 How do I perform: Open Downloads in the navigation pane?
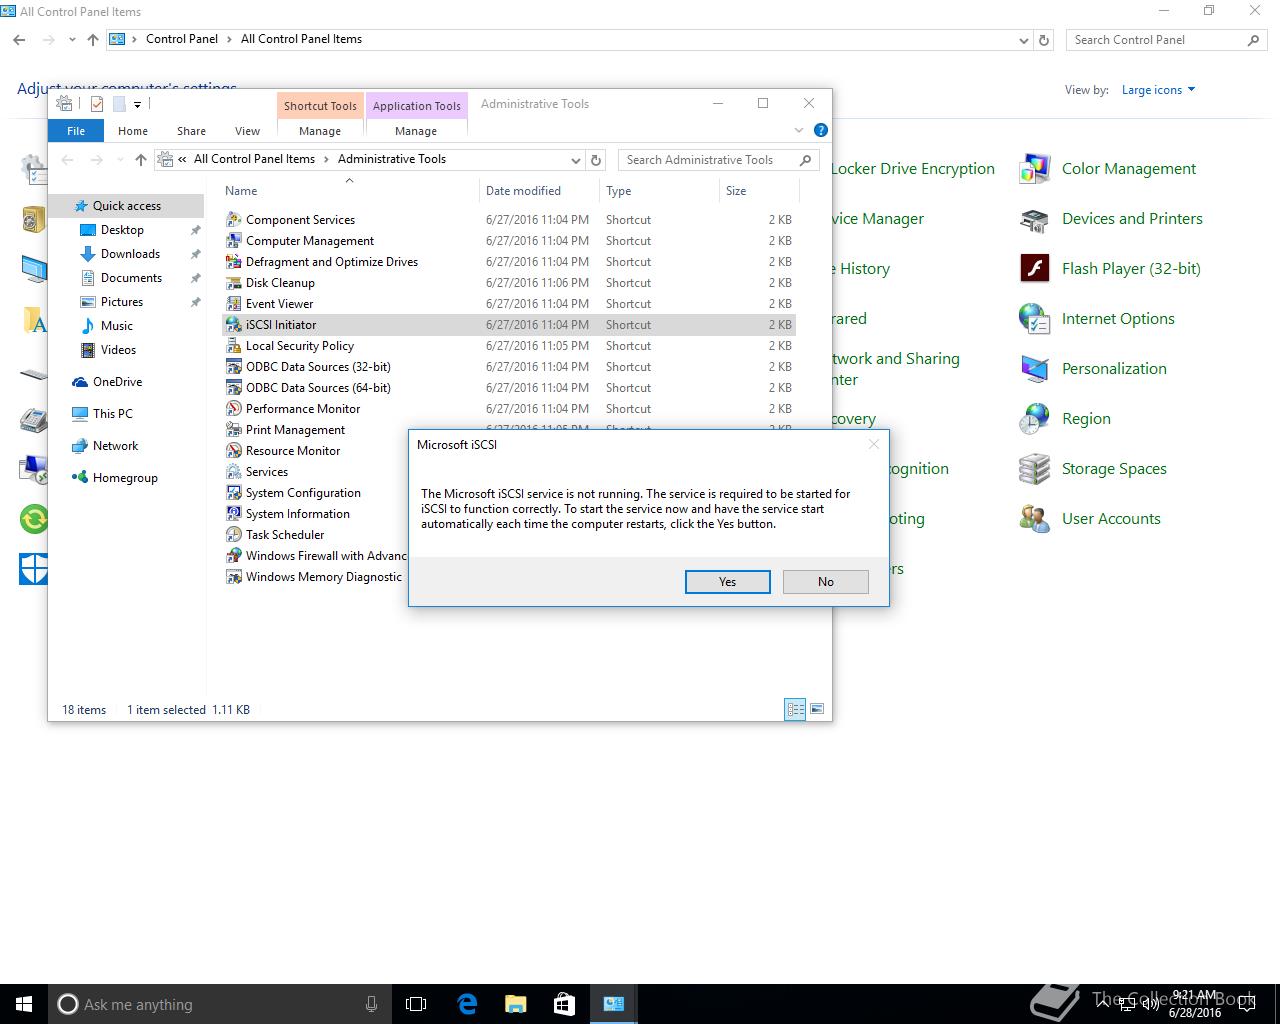coord(130,254)
